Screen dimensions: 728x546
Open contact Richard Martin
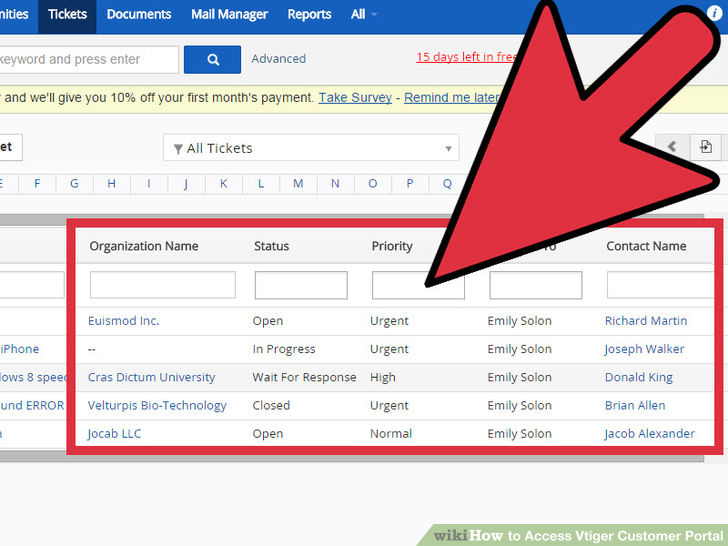pyautogui.click(x=646, y=321)
